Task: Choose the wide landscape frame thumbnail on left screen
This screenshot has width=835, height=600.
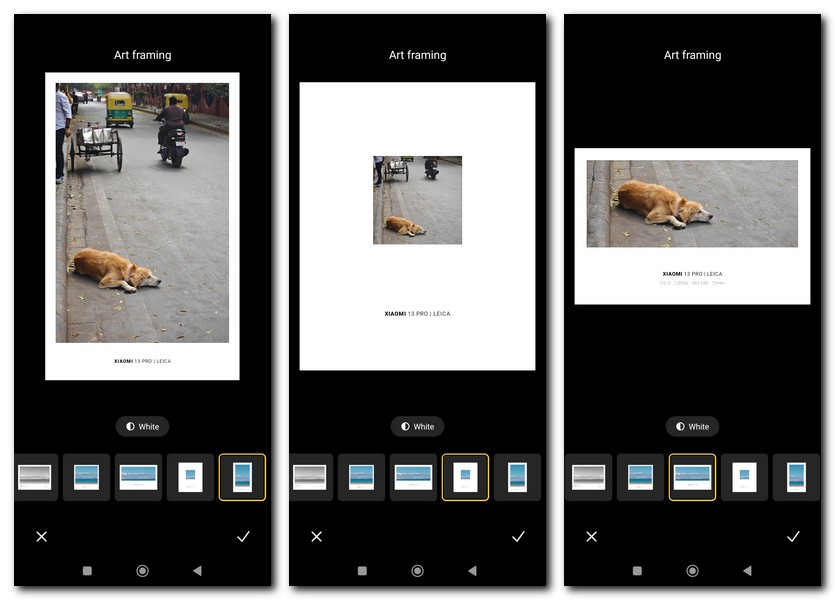Action: 138,477
